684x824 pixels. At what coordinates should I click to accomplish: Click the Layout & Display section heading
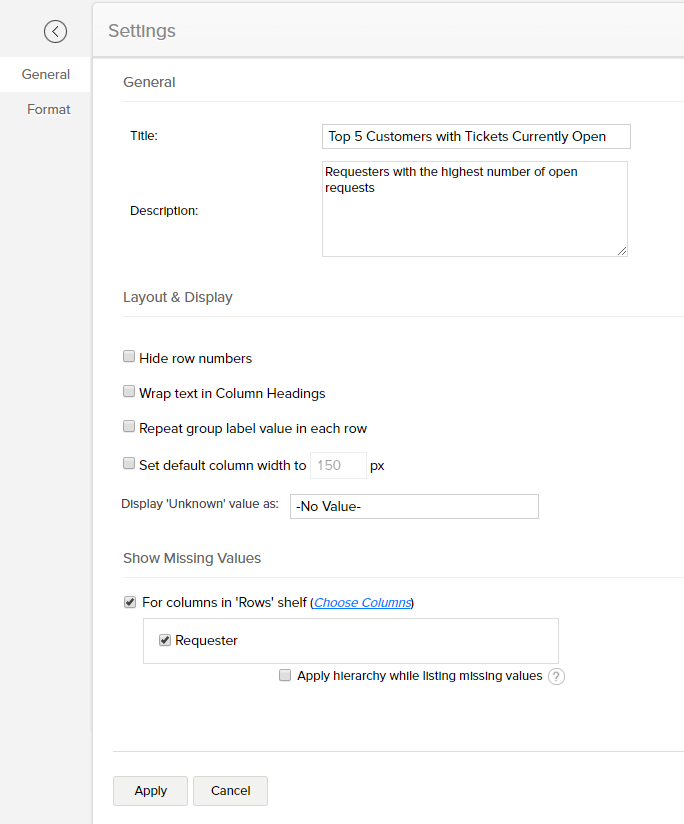point(178,297)
